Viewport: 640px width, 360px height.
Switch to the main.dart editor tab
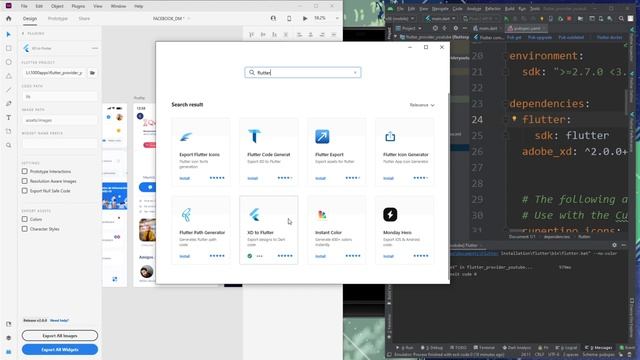click(486, 29)
